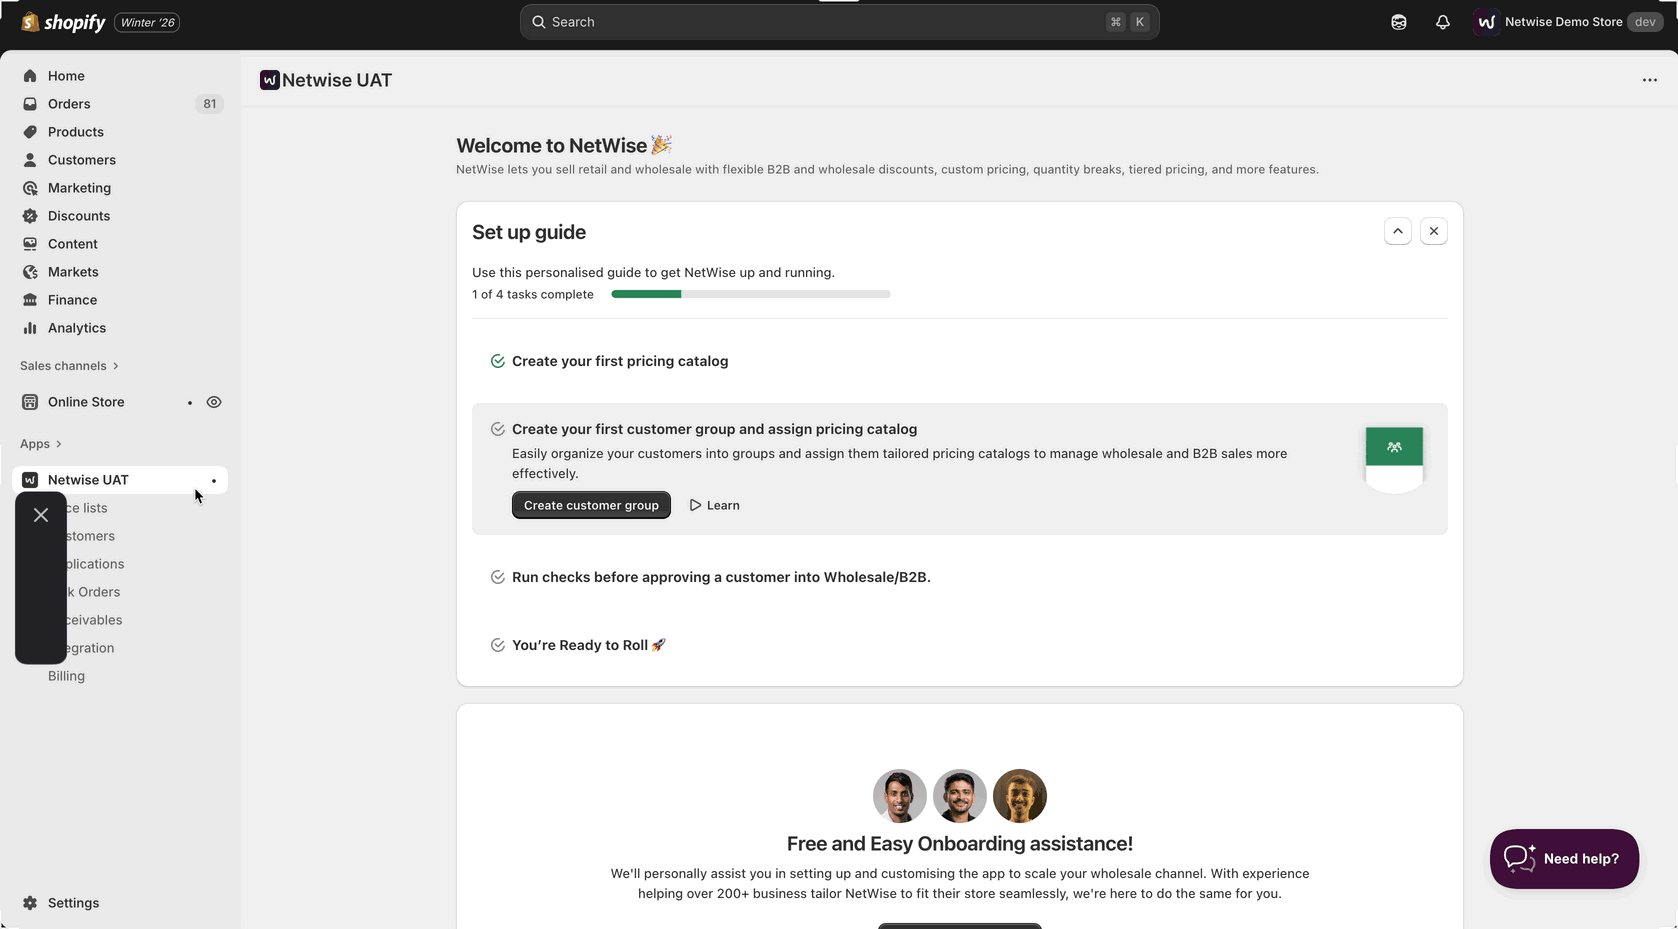Image resolution: width=1678 pixels, height=929 pixels.
Task: Click the middle onboarding team avatar
Action: 959,796
